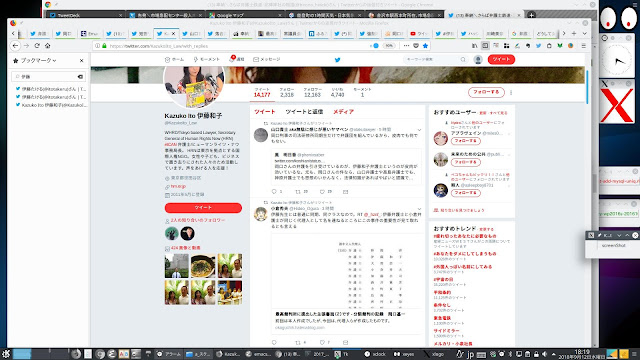Save page with the Pocket icon
Screen dimensions: 640x360
pos(416,46)
